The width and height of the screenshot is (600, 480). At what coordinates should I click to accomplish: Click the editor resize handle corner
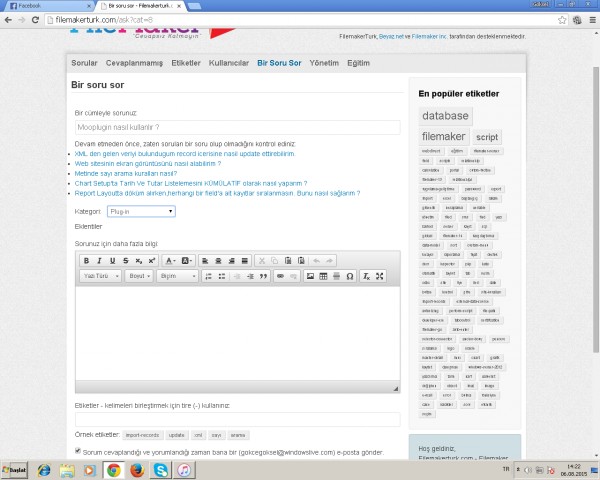click(396, 389)
